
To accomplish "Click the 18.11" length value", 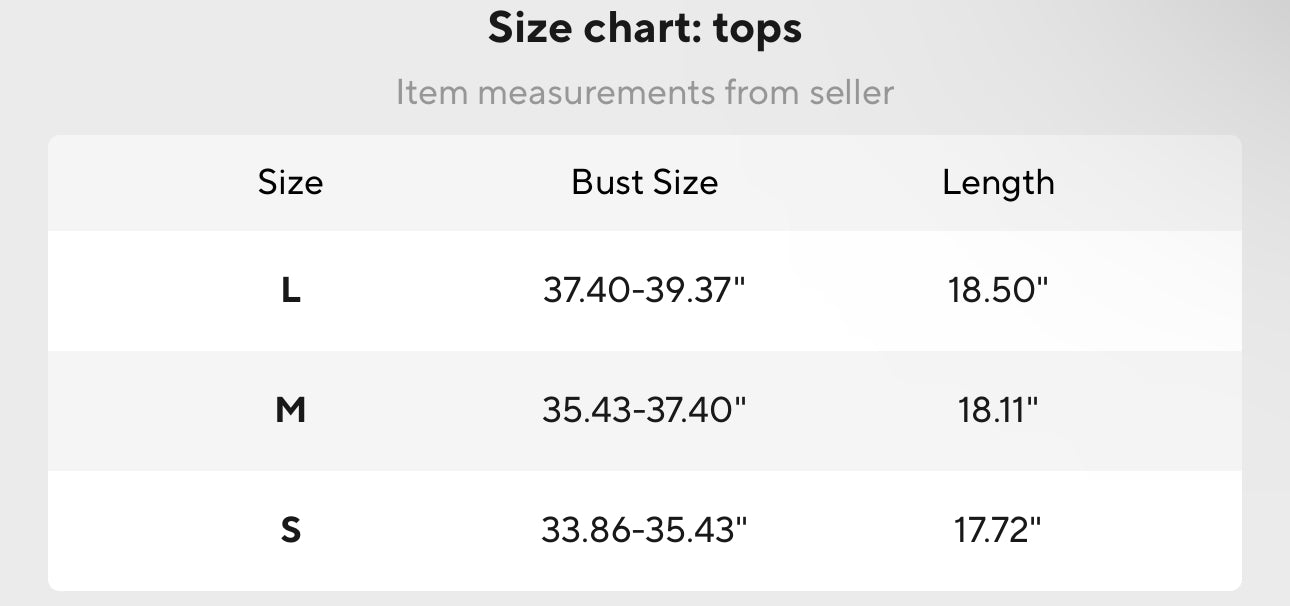I will [998, 410].
